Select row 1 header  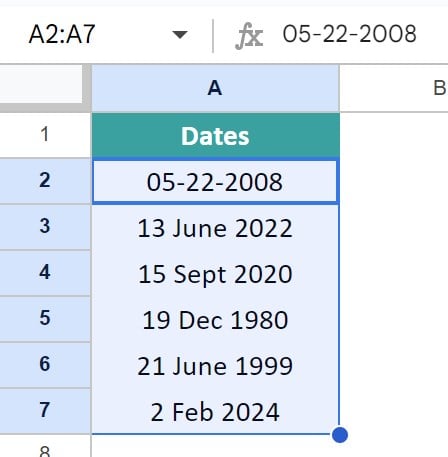coord(45,135)
